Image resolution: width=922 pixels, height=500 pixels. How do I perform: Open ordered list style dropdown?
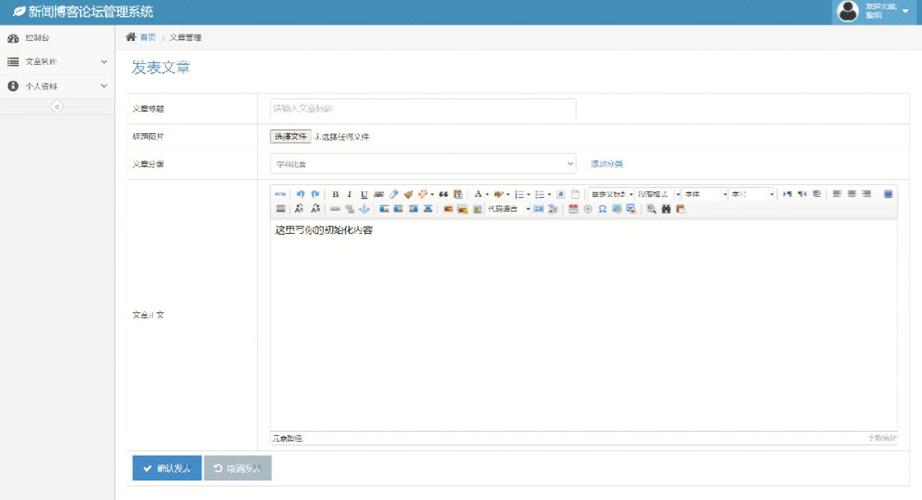pos(529,195)
